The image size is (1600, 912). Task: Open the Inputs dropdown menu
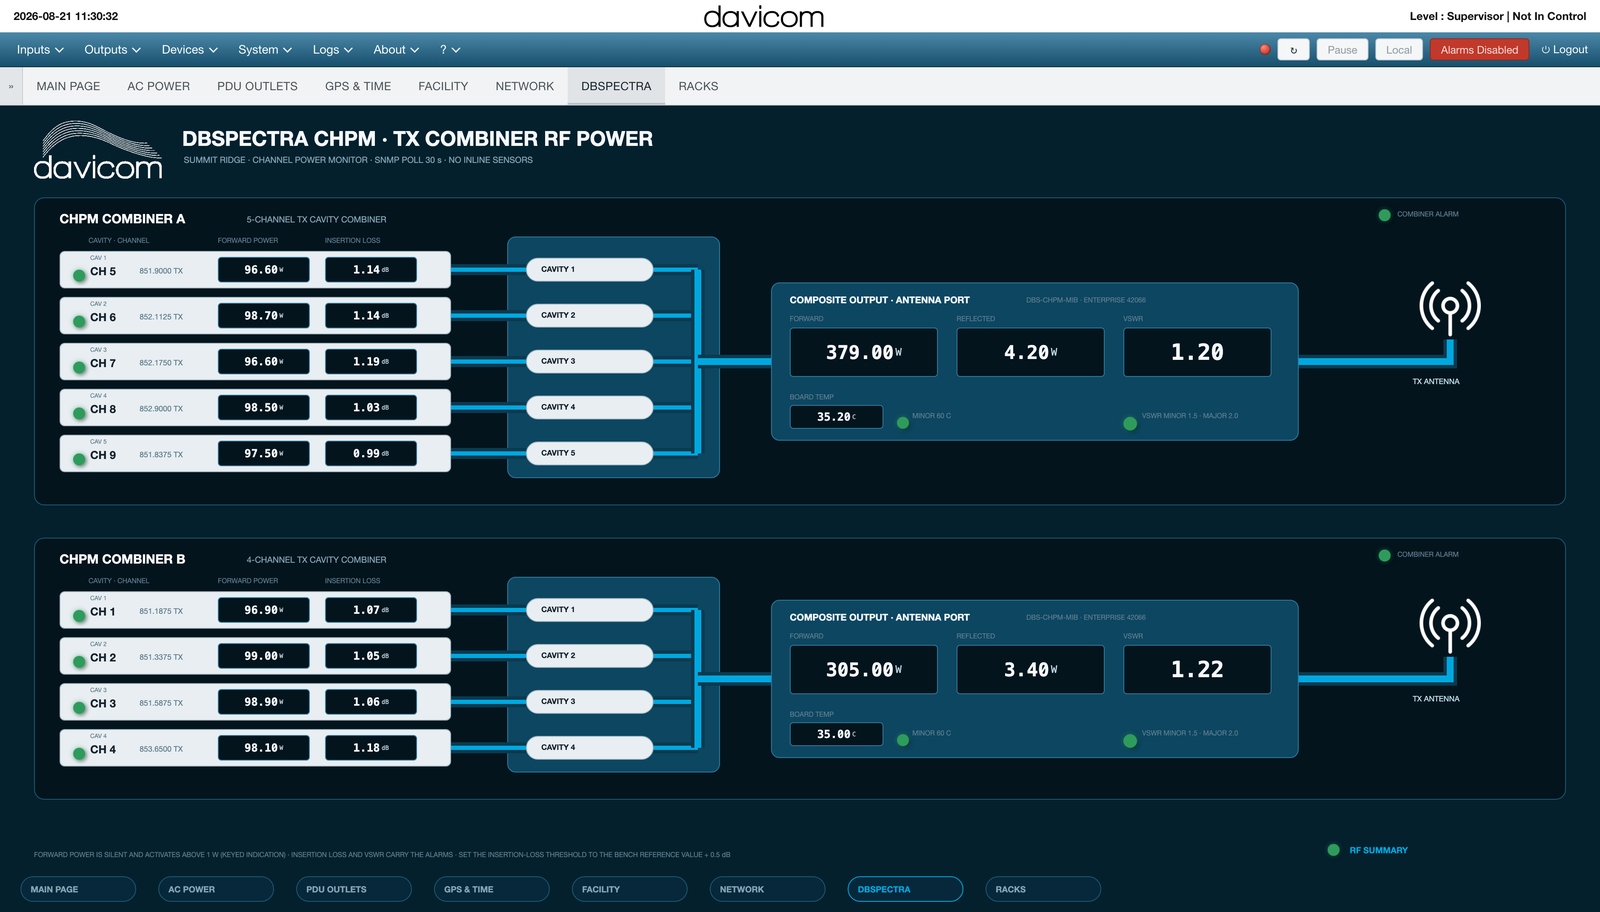(x=40, y=50)
